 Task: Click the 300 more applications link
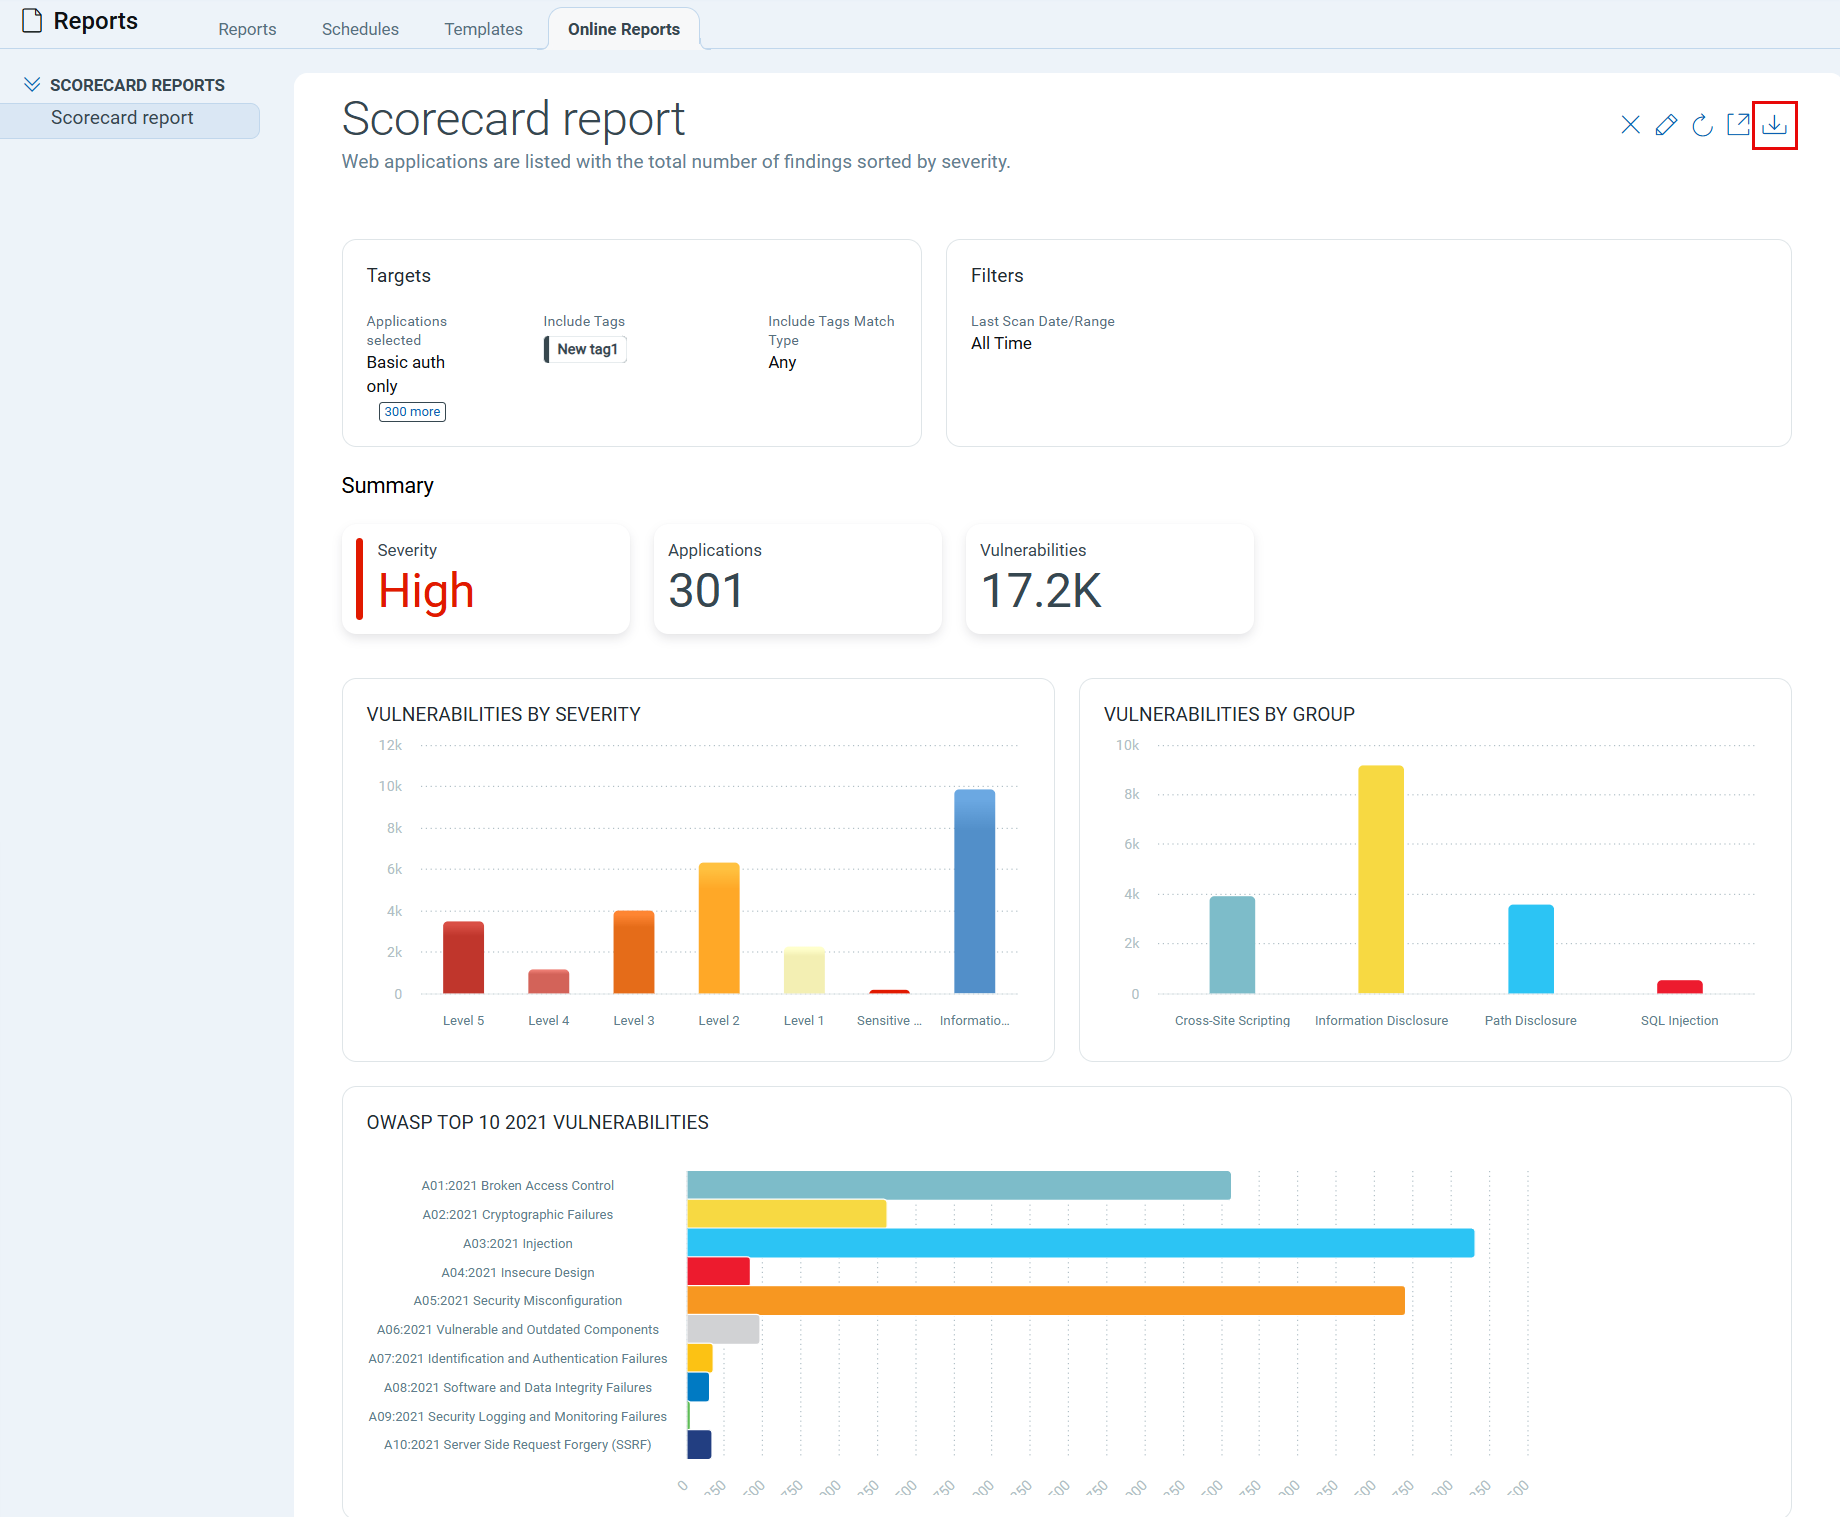pyautogui.click(x=411, y=411)
